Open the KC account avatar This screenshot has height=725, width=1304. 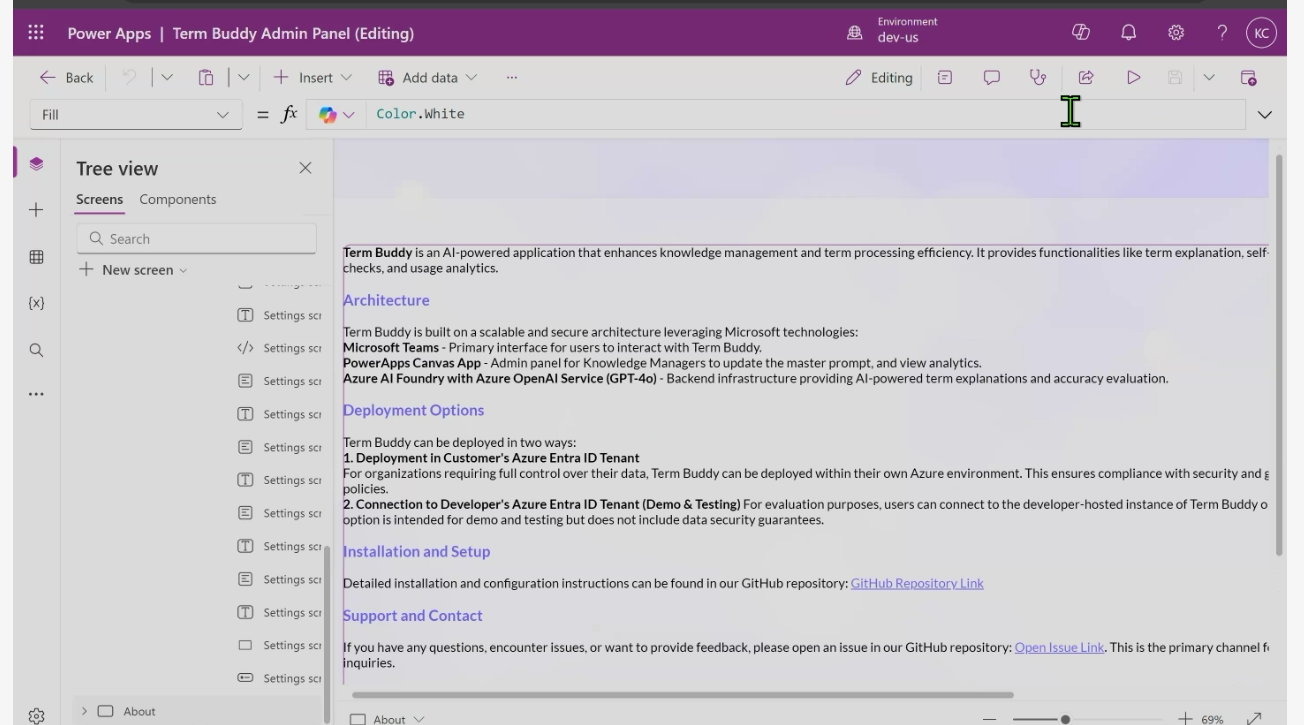click(x=1262, y=33)
